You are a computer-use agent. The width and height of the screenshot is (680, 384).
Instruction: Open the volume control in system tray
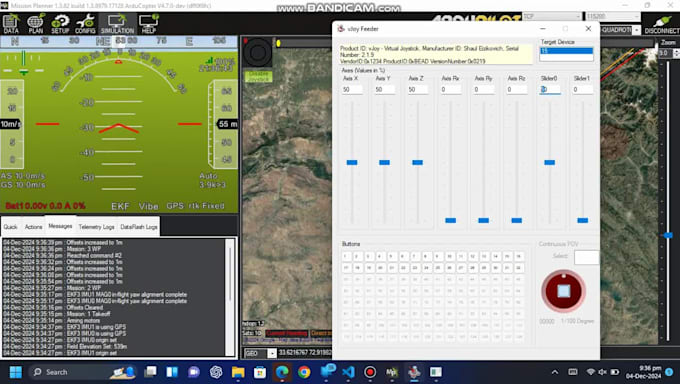click(x=602, y=372)
